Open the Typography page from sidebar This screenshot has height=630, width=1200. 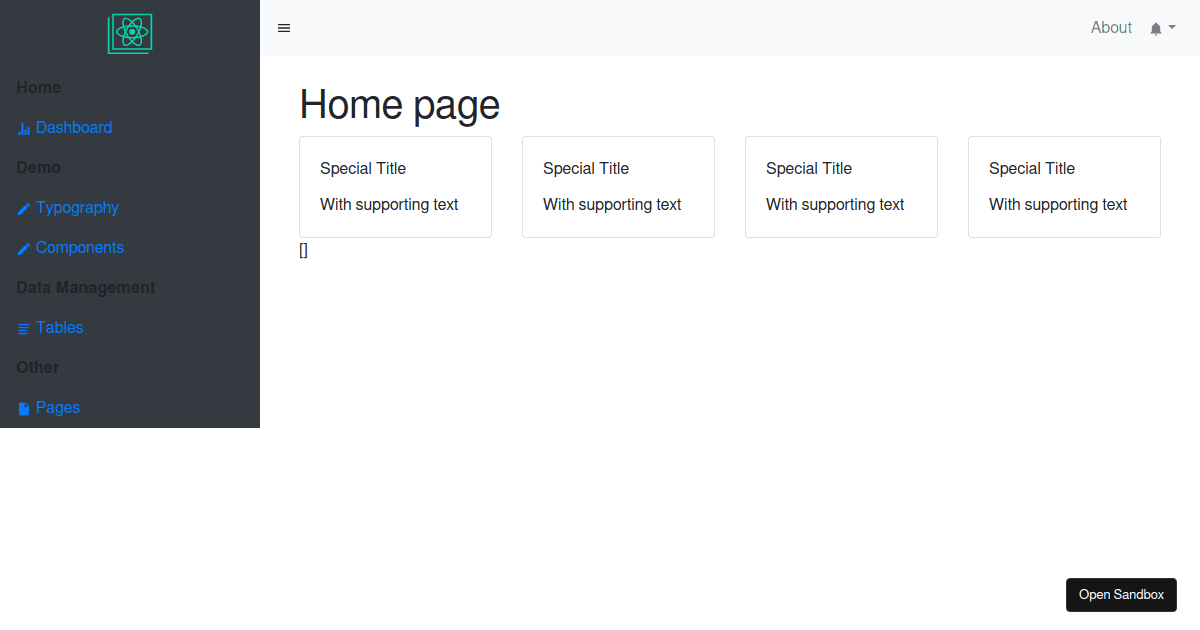point(77,207)
